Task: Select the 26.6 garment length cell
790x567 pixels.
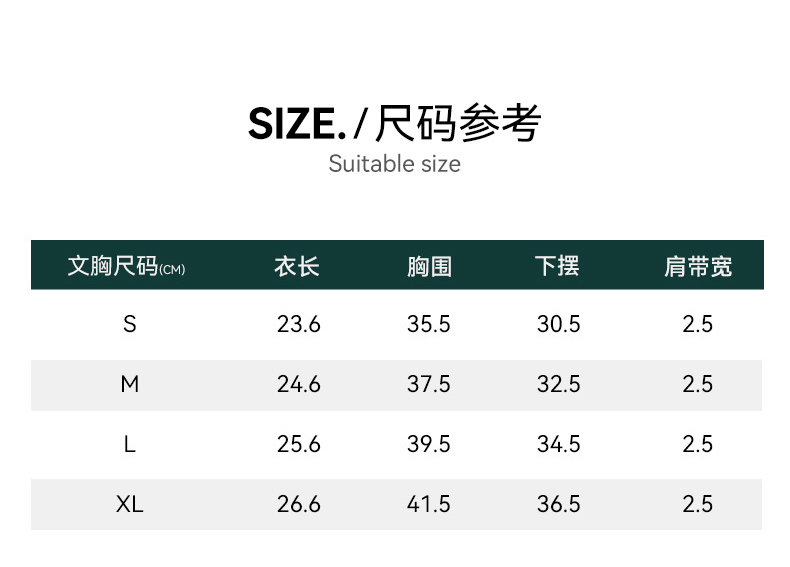Action: click(298, 504)
